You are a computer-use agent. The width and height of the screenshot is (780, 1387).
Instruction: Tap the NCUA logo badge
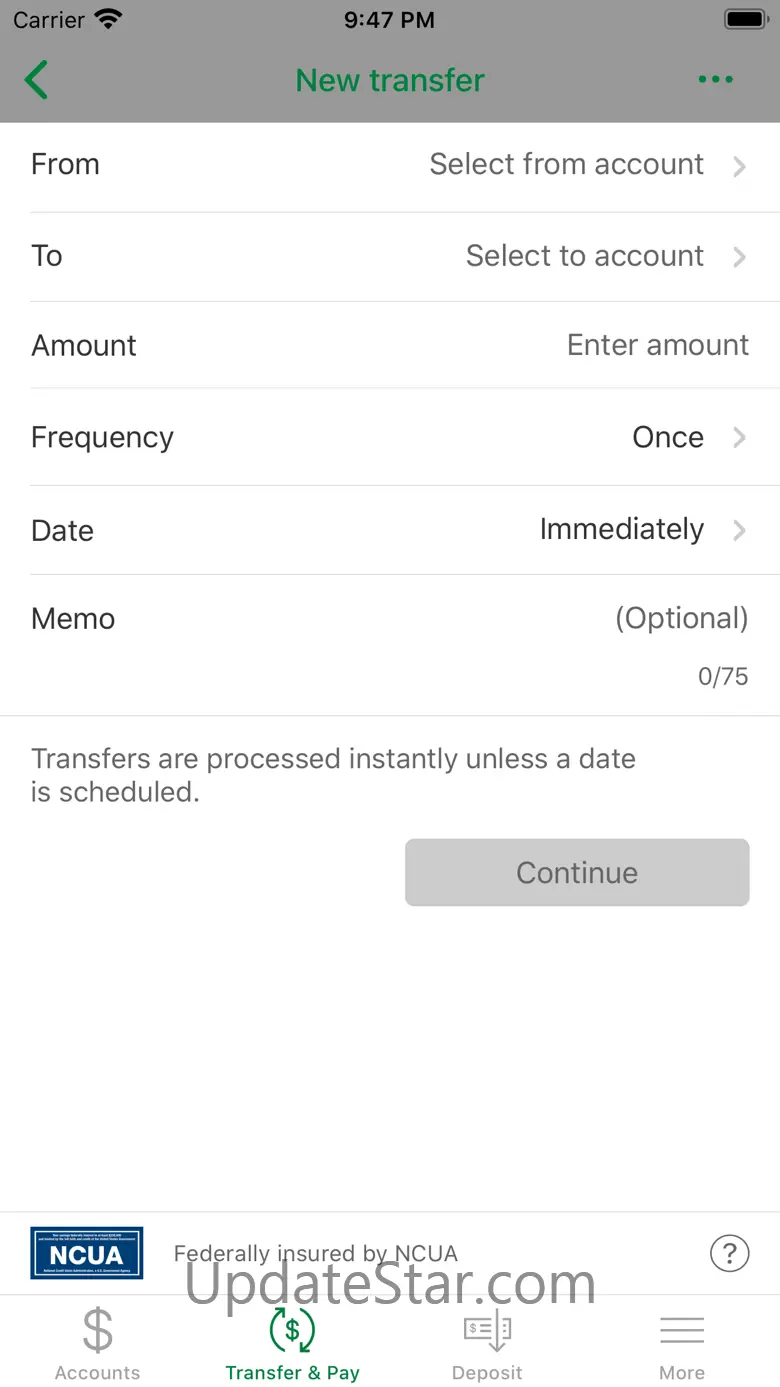point(87,1252)
